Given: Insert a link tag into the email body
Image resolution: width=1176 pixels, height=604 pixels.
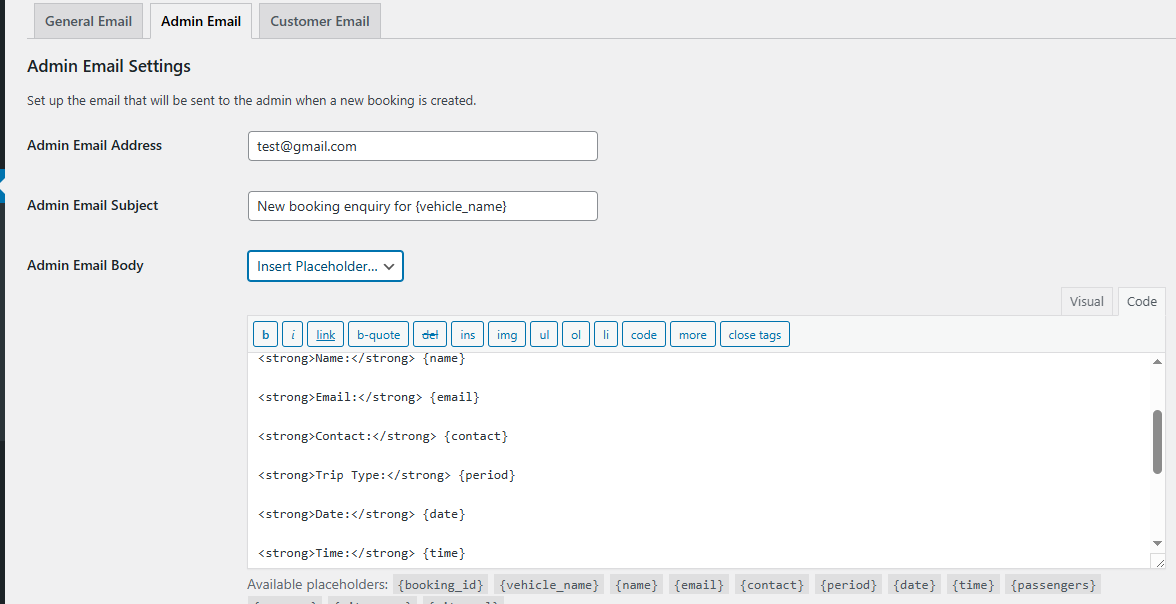Looking at the screenshot, I should pyautogui.click(x=325, y=333).
